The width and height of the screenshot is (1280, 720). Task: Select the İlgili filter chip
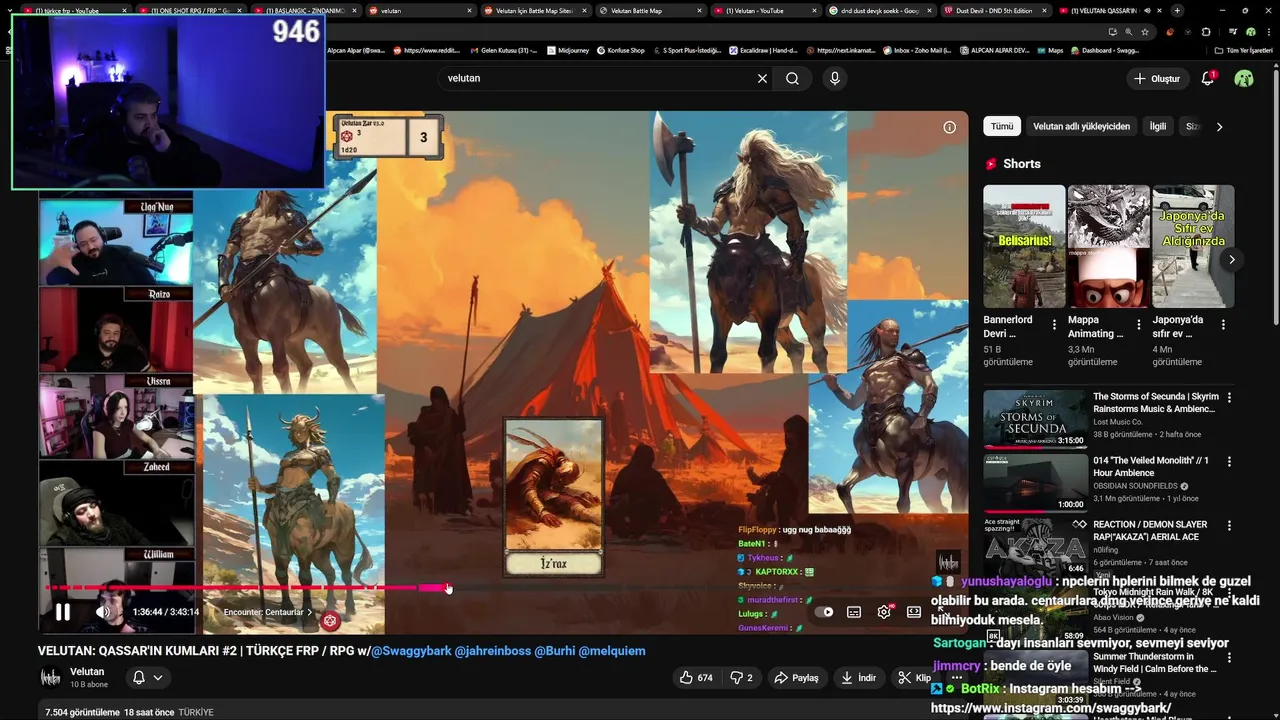click(x=1158, y=127)
